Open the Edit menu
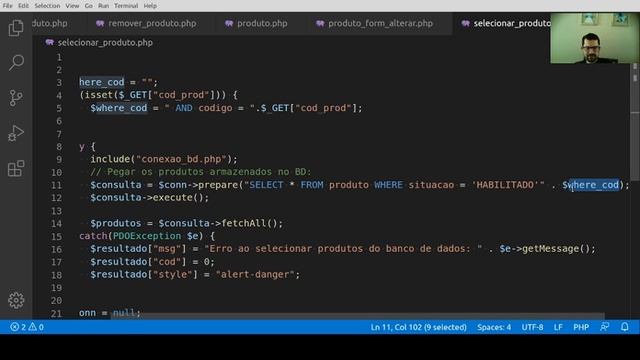 pyautogui.click(x=23, y=6)
